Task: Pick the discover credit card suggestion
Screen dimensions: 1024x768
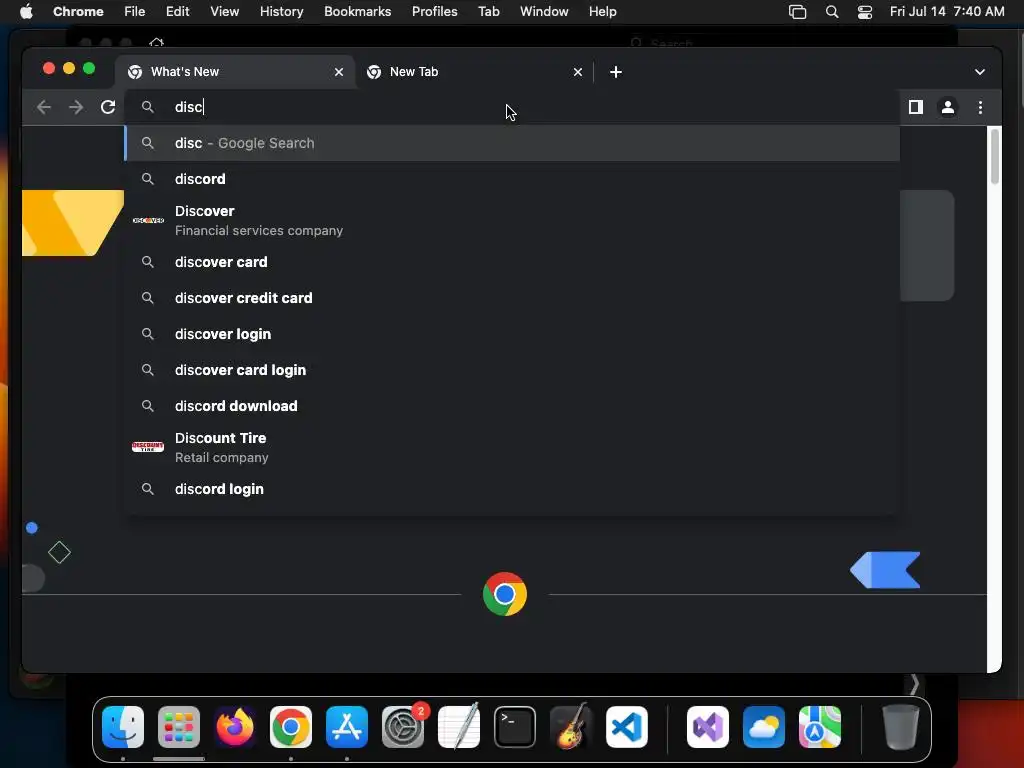Action: coord(511,298)
